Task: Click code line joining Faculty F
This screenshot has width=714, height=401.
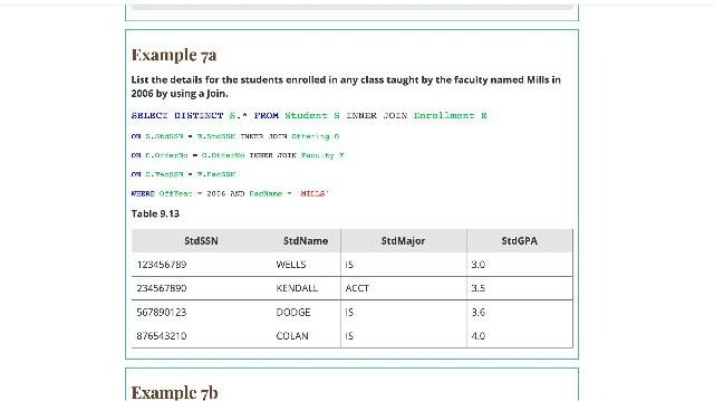Action: [238, 156]
